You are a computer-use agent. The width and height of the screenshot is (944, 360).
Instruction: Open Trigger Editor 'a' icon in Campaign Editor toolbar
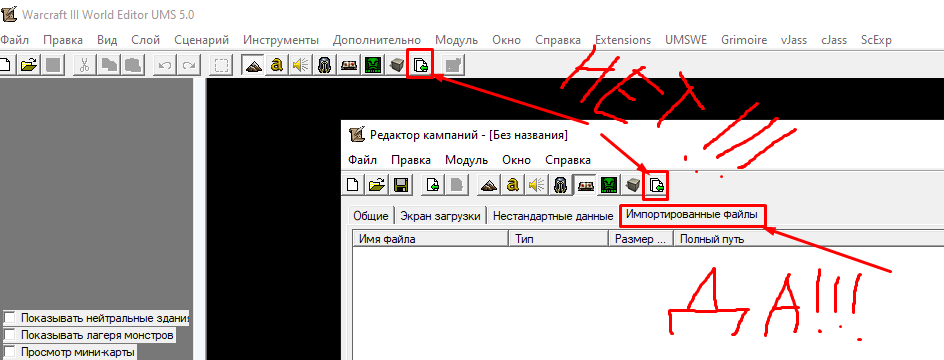[512, 185]
